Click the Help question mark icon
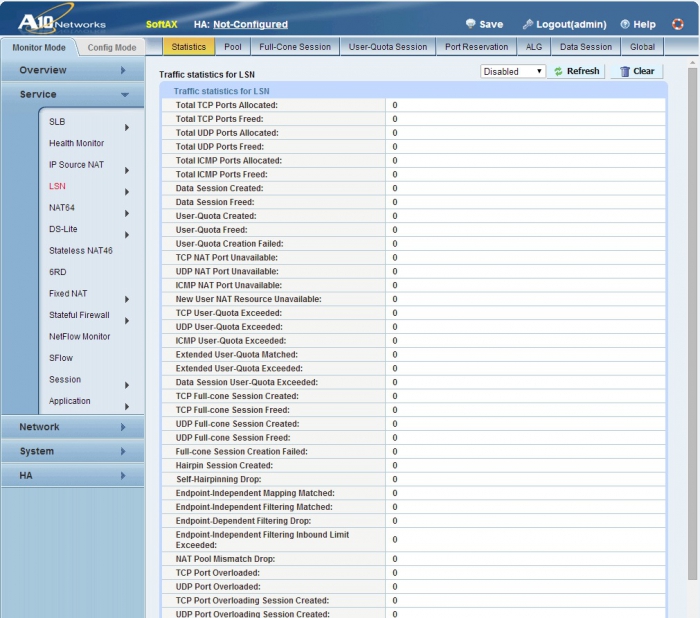 click(625, 24)
